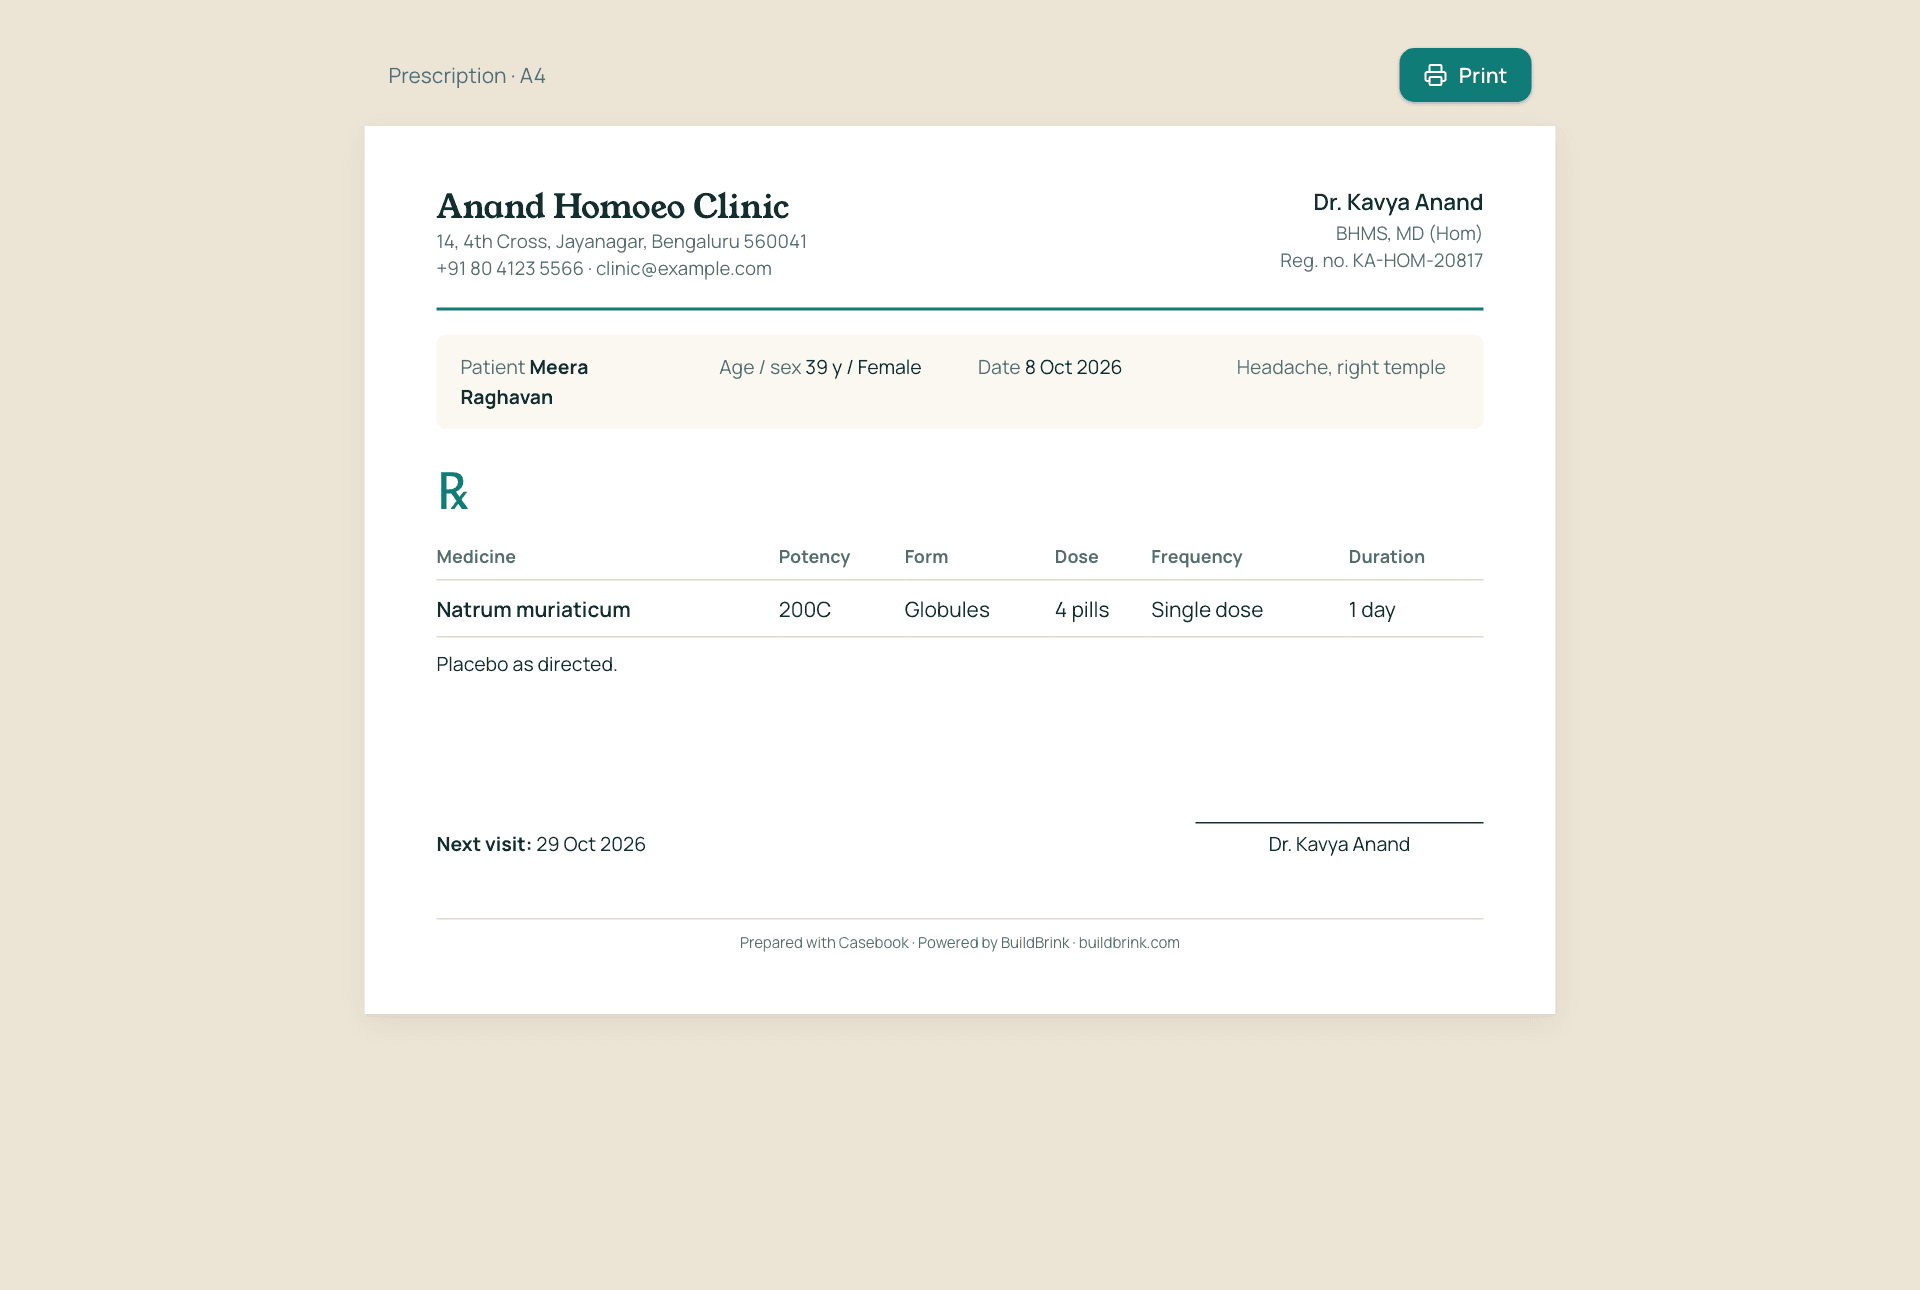Click the 'Placebo as directed.' note
This screenshot has height=1290, width=1920.
[x=527, y=664]
